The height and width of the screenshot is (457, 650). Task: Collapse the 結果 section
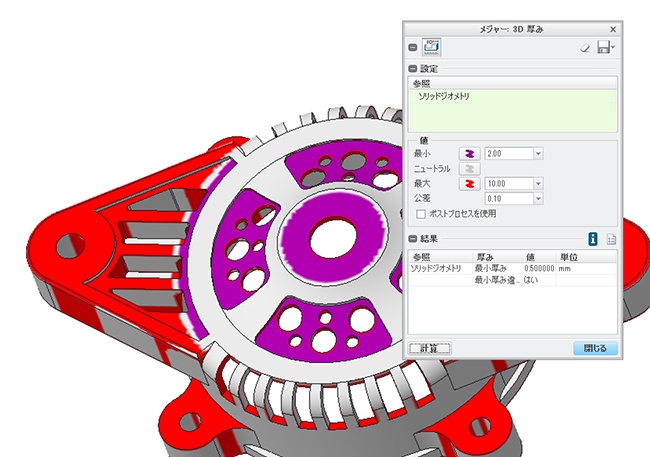(412, 239)
